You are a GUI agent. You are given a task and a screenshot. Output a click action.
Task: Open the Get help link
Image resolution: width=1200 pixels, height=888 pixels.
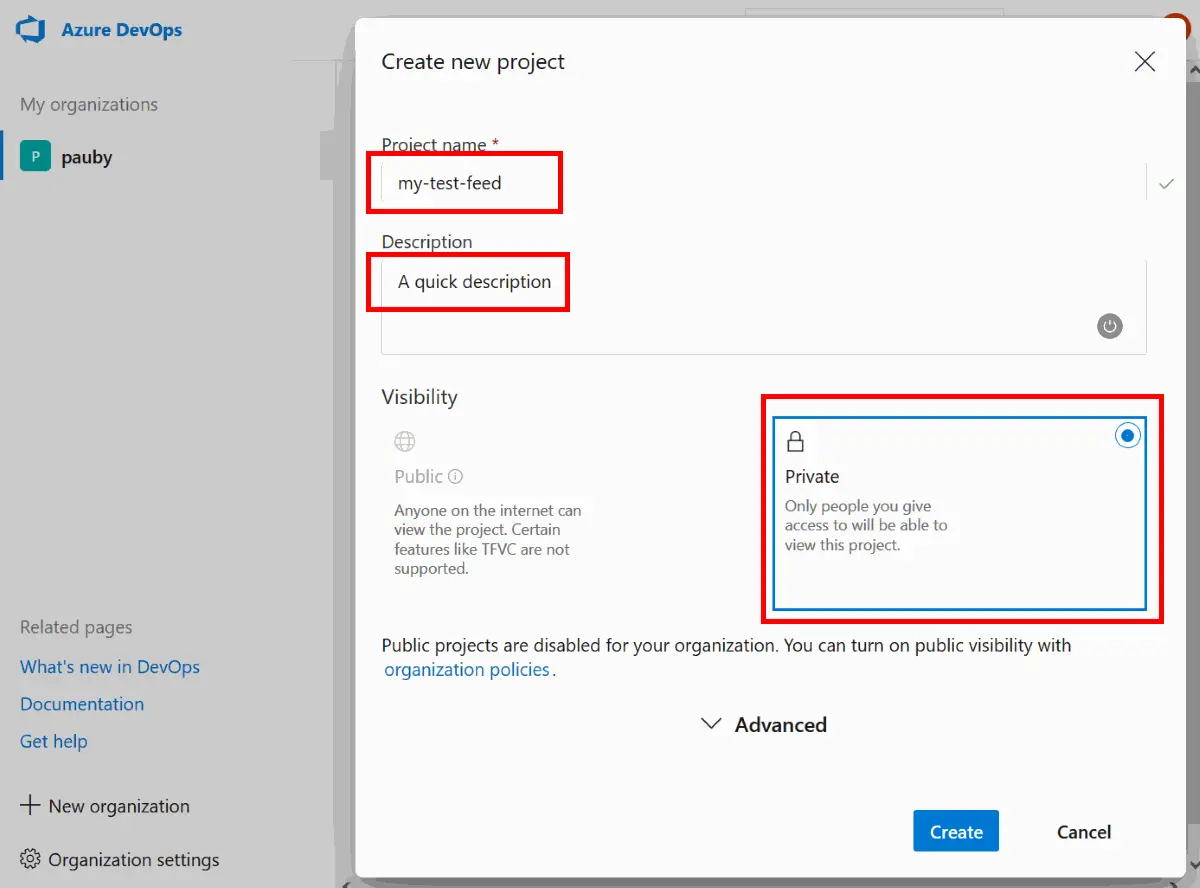click(54, 741)
